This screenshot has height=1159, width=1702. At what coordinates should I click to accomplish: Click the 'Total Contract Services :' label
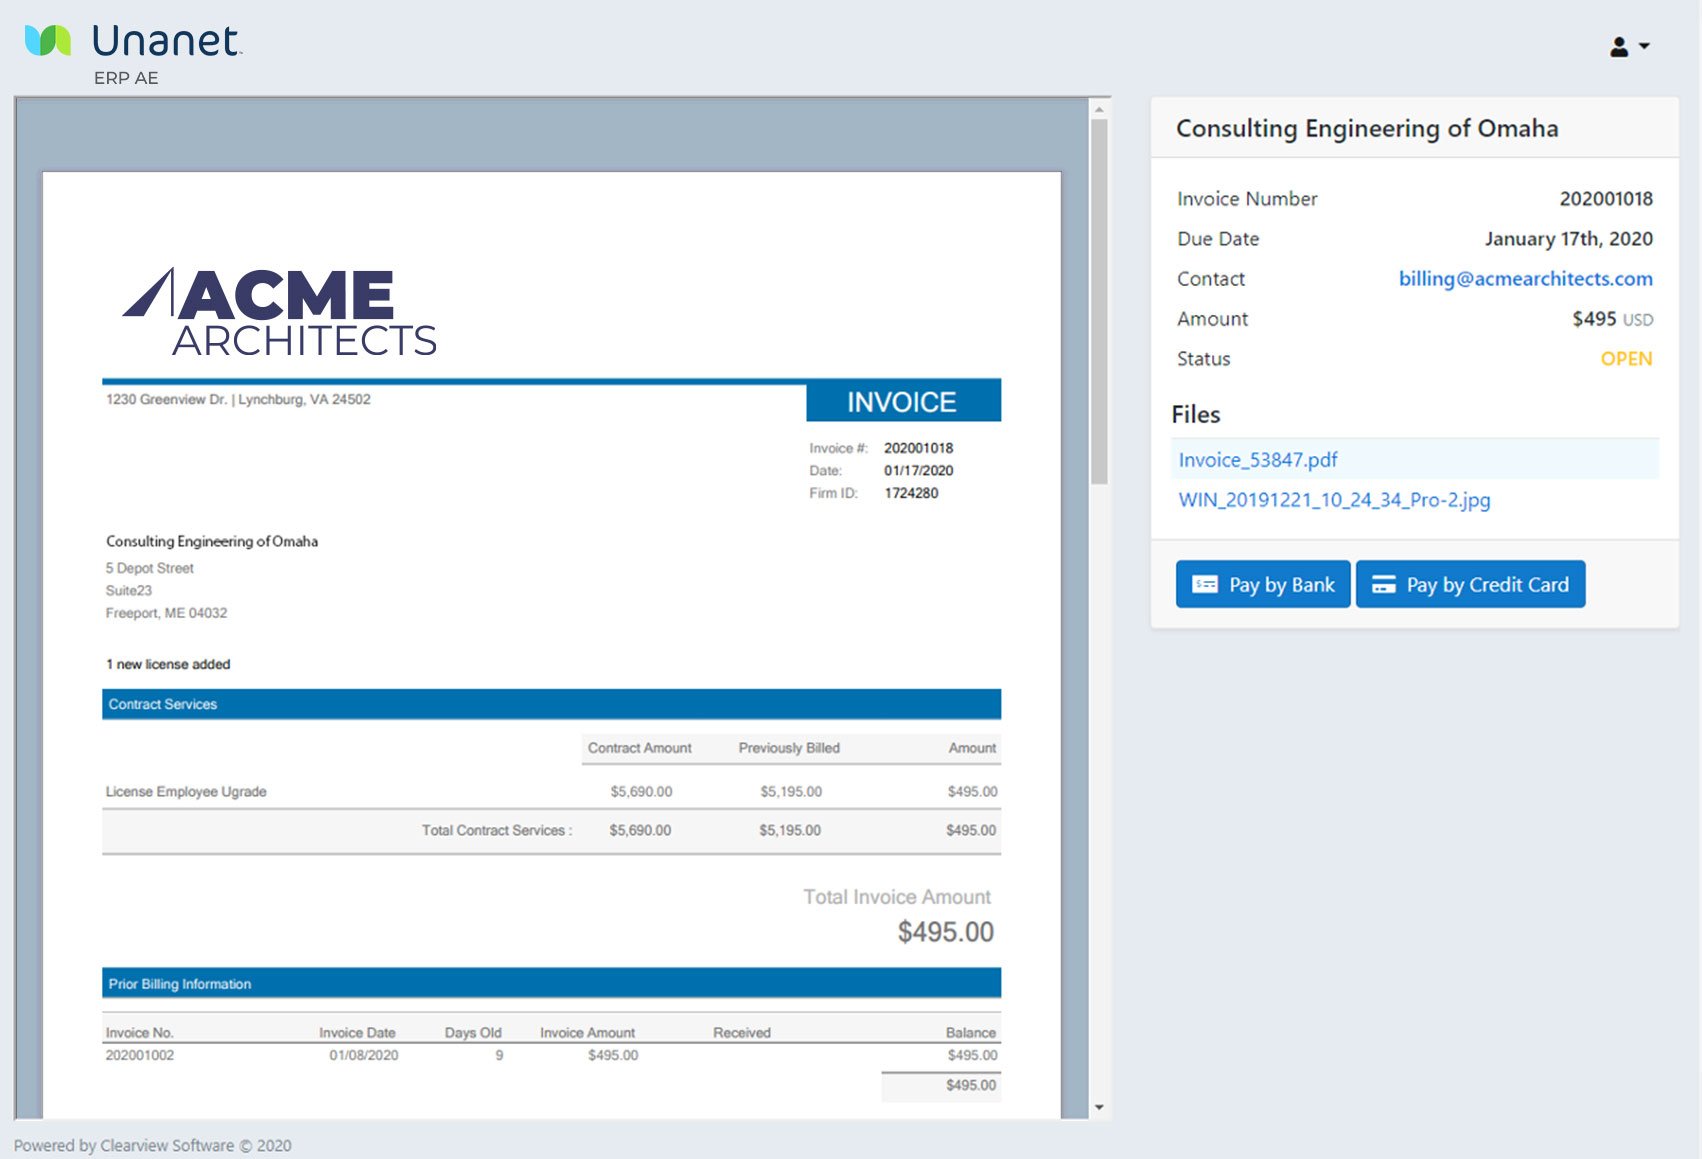point(497,830)
